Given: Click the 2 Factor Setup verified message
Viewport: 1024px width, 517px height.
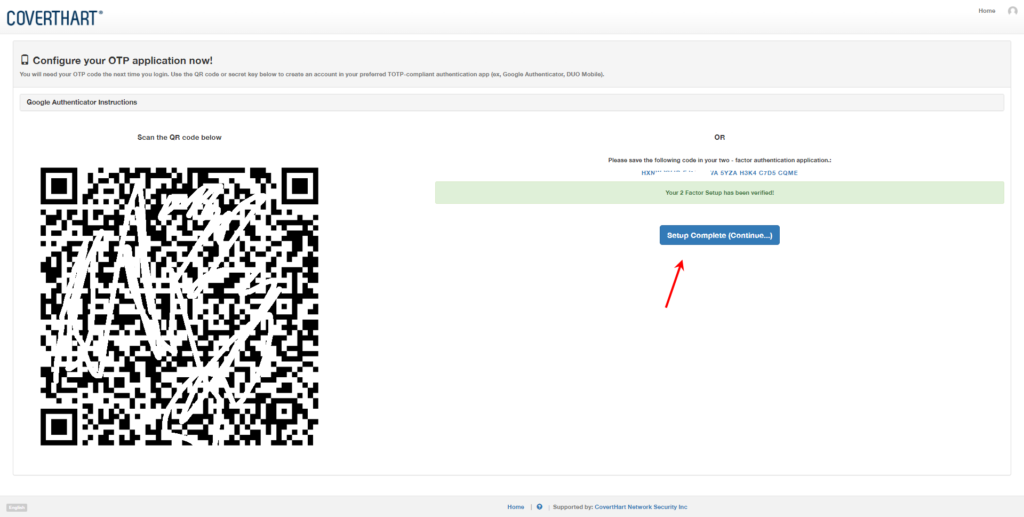Looking at the screenshot, I should pos(719,193).
